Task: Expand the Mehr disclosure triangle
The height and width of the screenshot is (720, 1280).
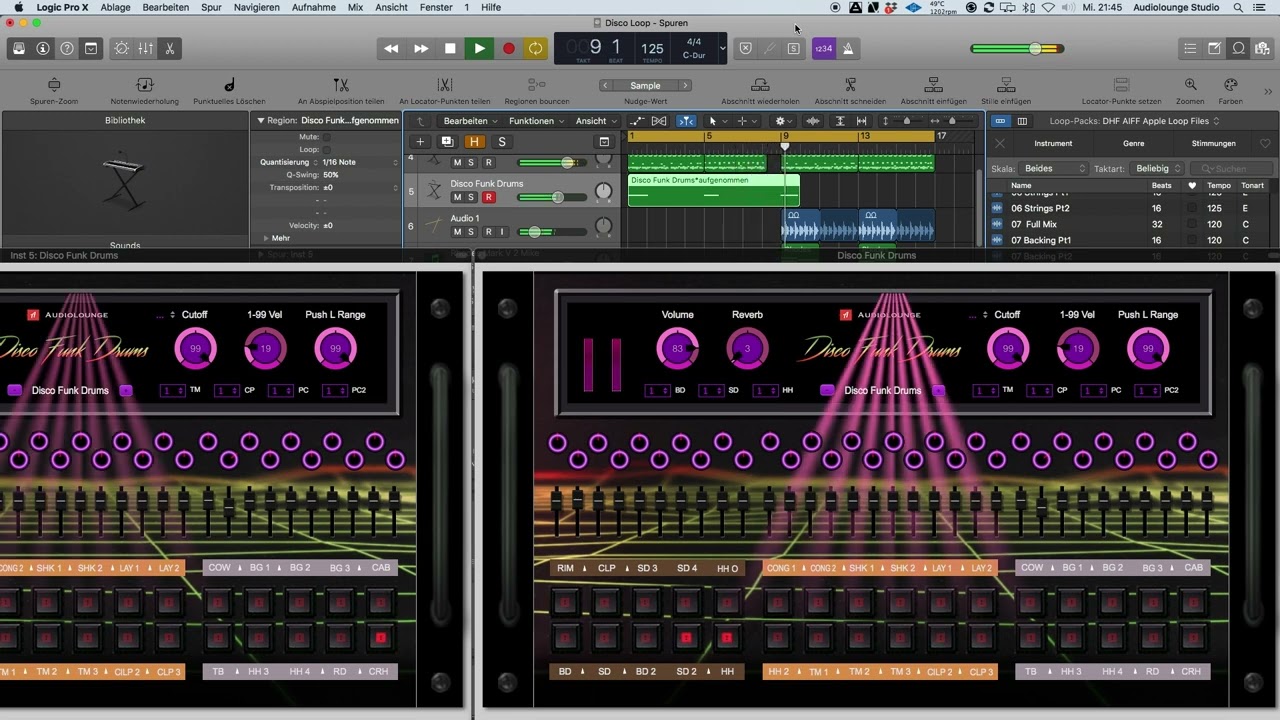Action: click(x=266, y=239)
